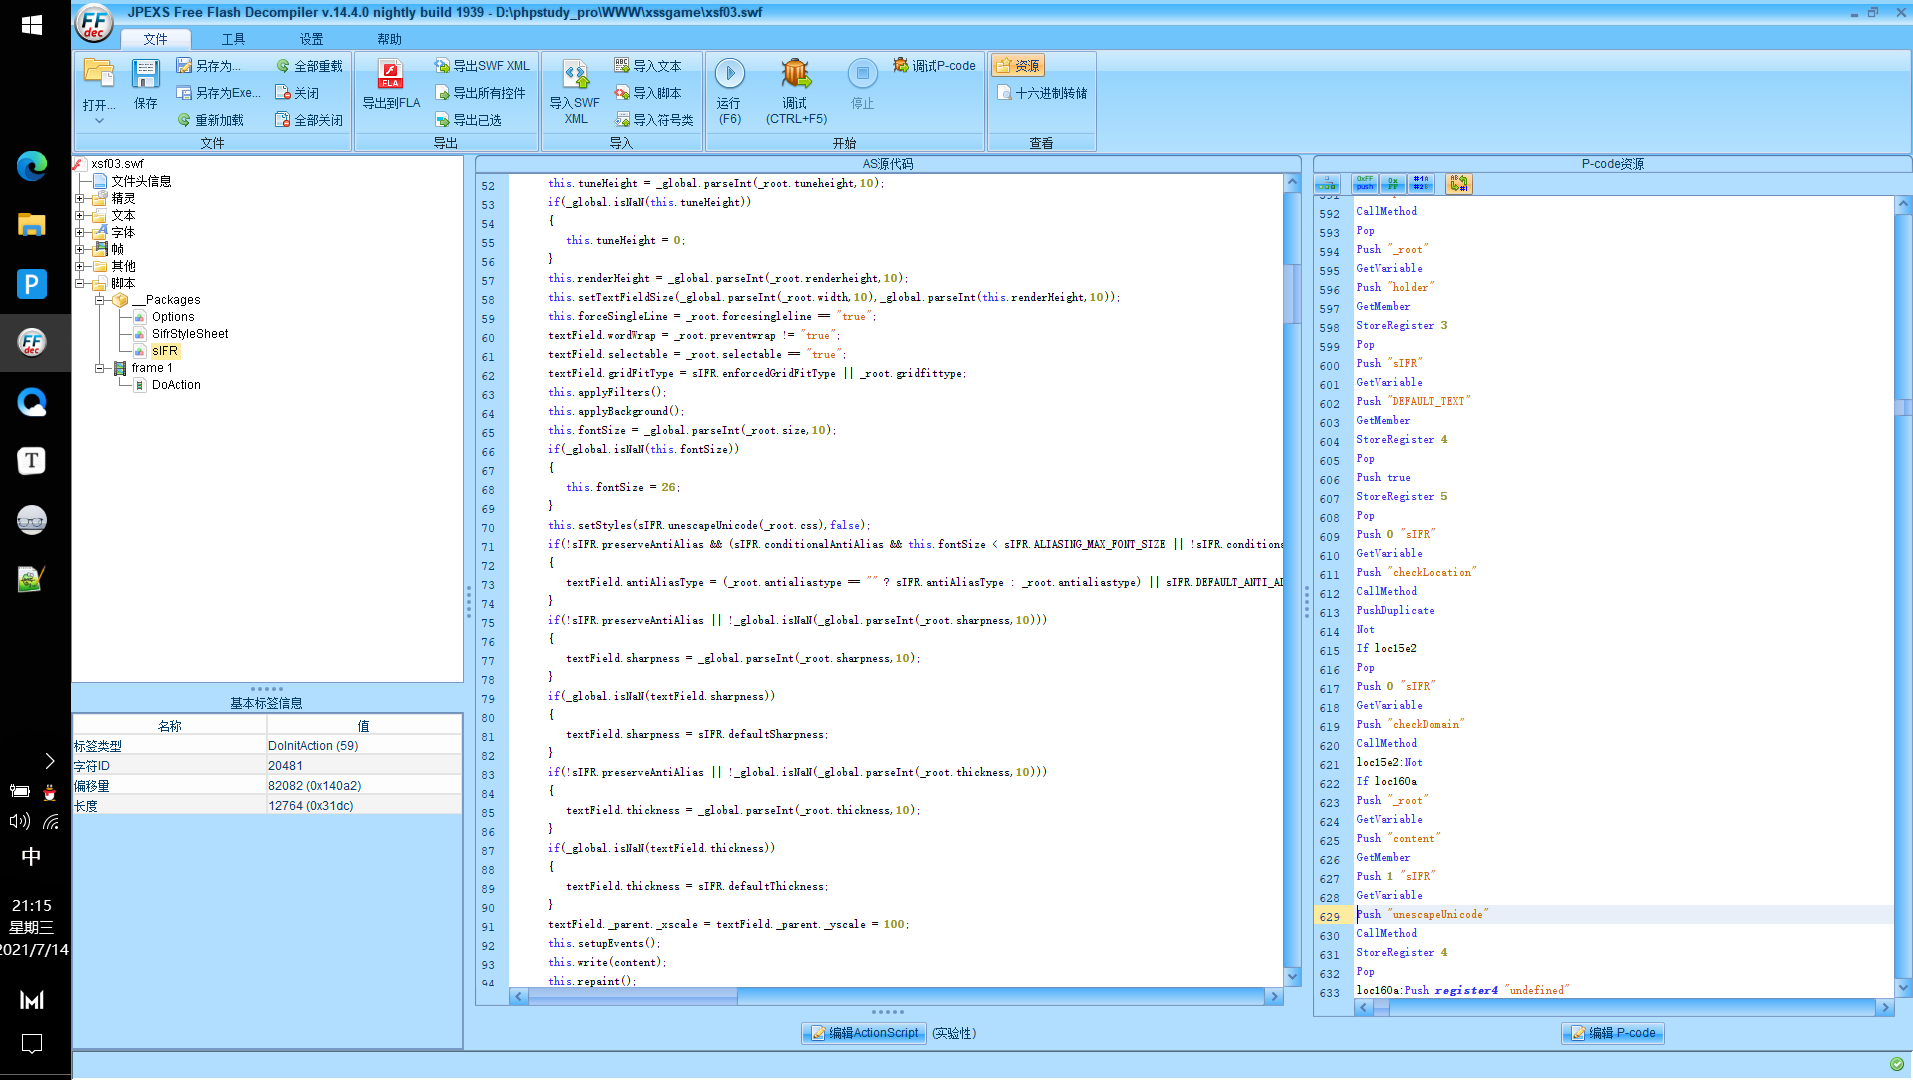The image size is (1913, 1080).
Task: Click the P-code vertical scrollbar
Action: (1902, 596)
